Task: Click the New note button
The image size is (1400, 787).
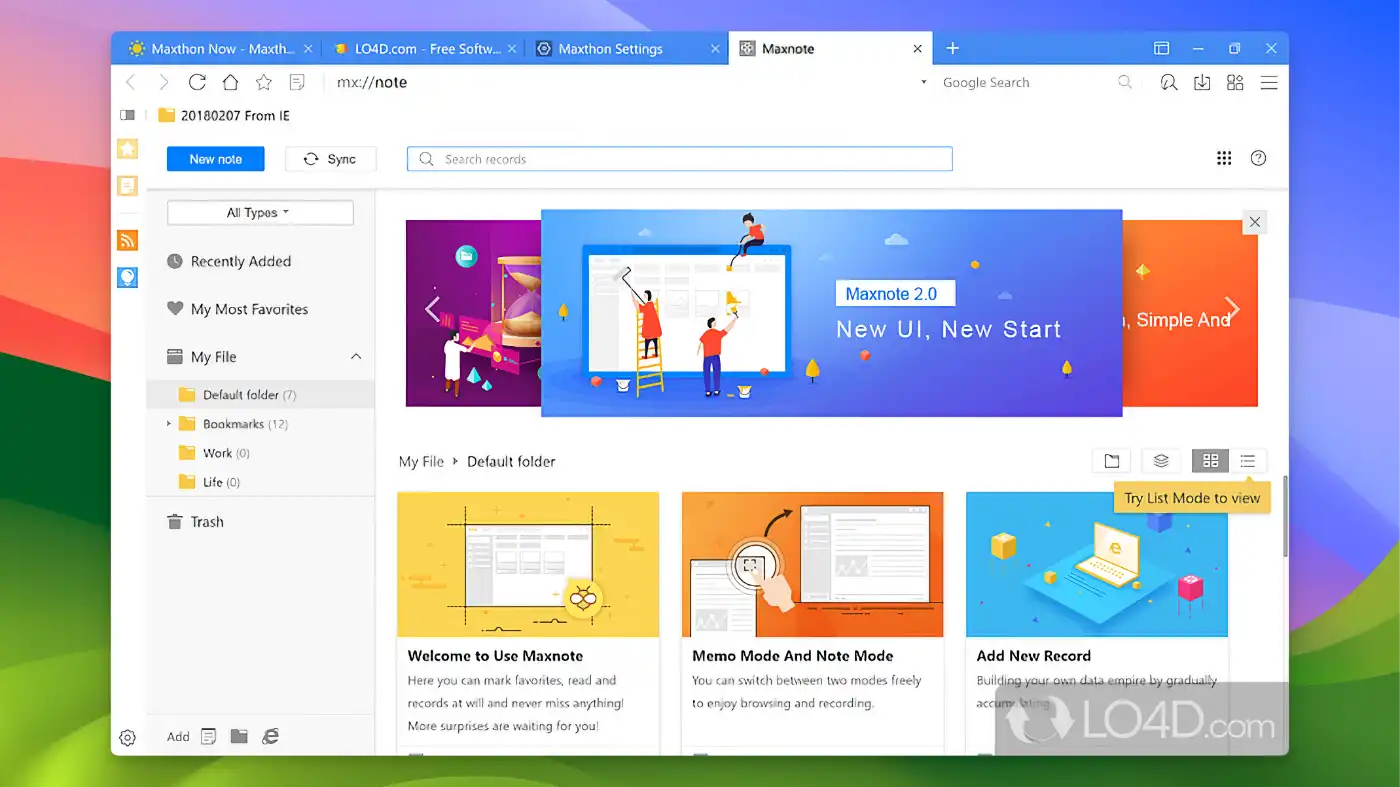Action: 215,158
